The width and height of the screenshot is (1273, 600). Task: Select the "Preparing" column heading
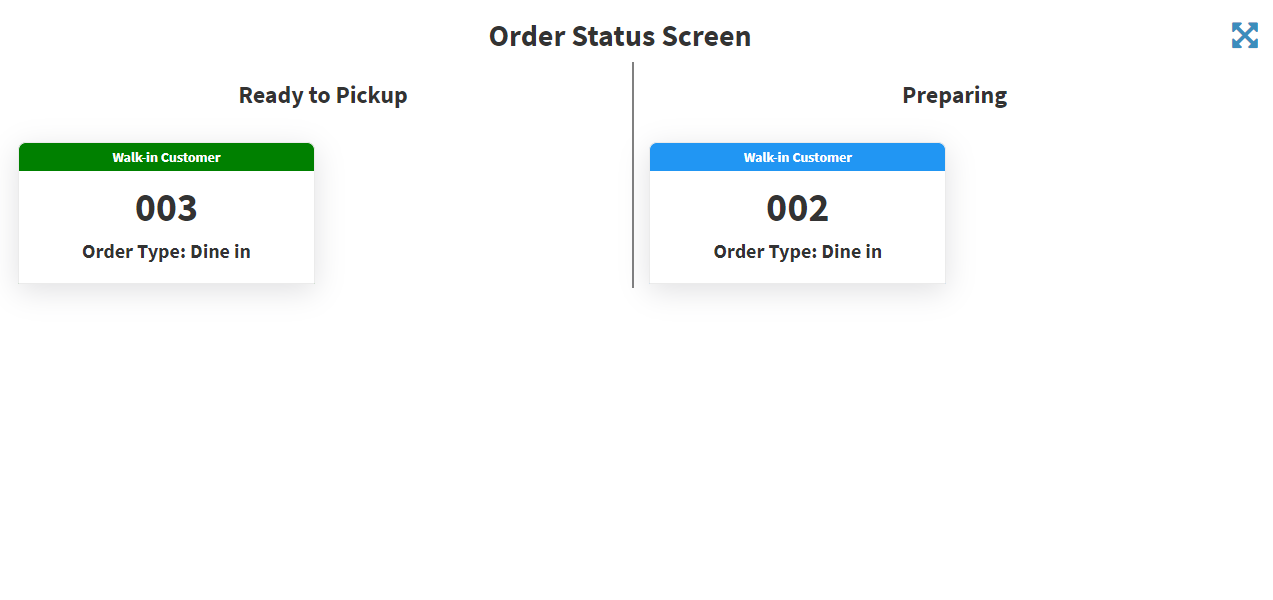[x=954, y=96]
